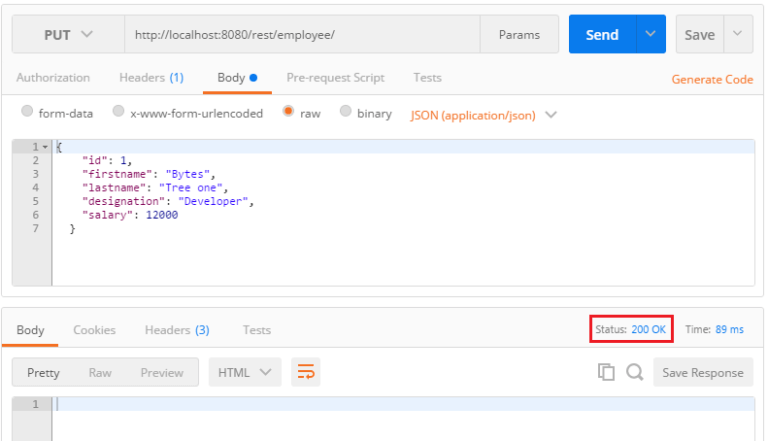Collapse JSON object with line 1 fold arrow
This screenshot has width=768, height=441.
(x=45, y=147)
